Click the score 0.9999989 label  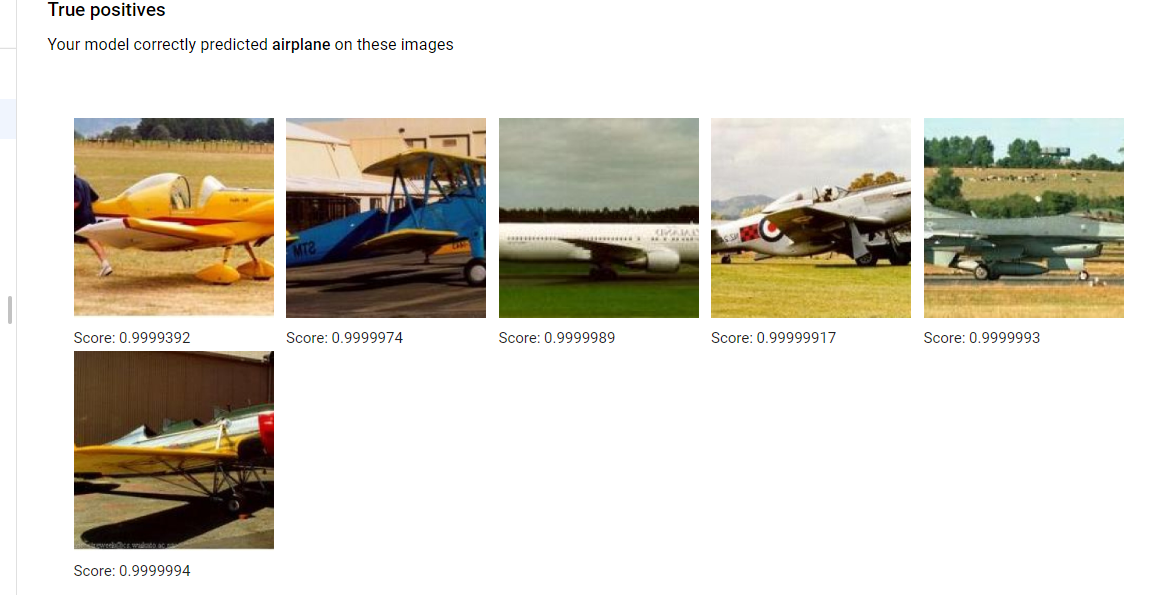pos(557,338)
